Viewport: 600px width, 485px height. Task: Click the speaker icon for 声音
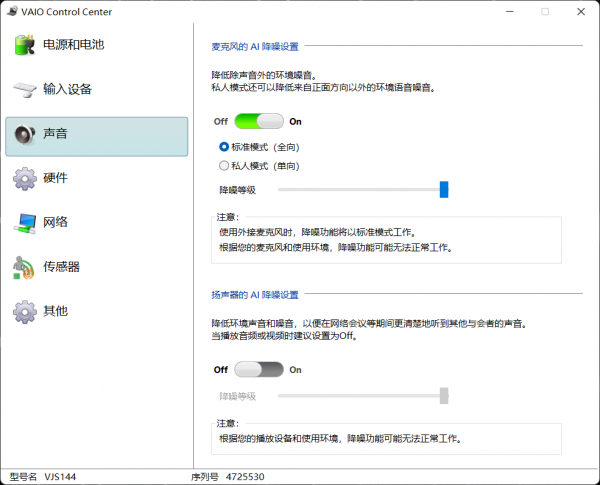tap(25, 134)
